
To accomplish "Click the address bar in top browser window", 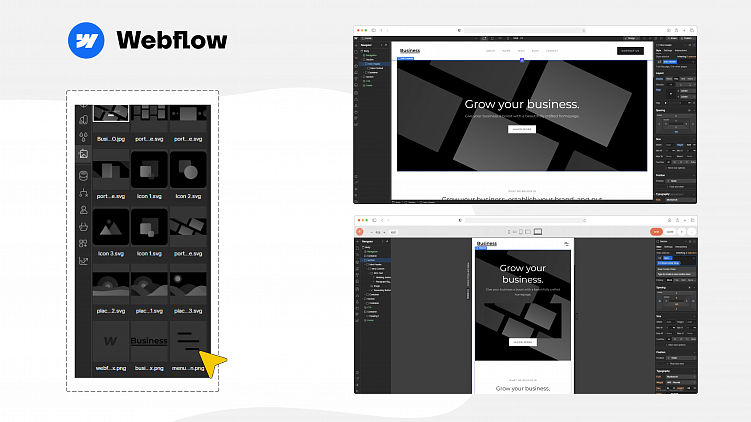I will click(x=525, y=30).
